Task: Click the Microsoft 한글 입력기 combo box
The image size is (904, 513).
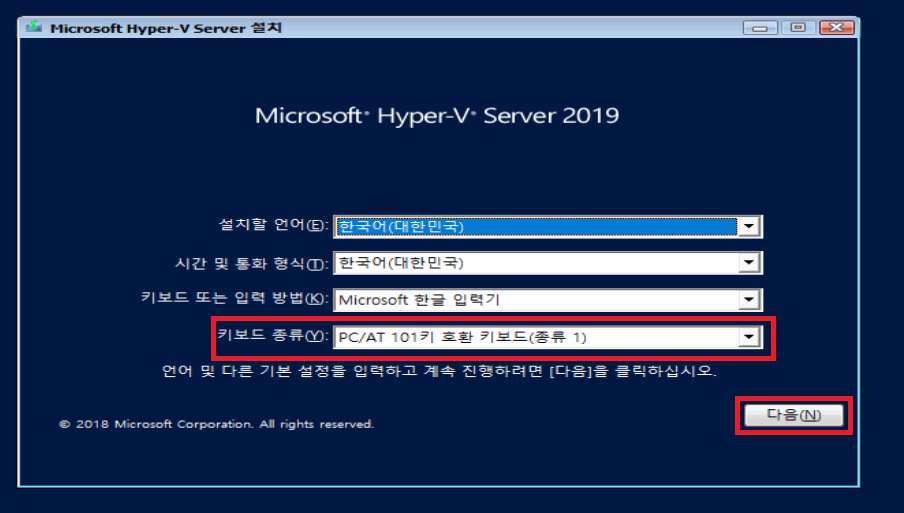Action: click(x=548, y=300)
